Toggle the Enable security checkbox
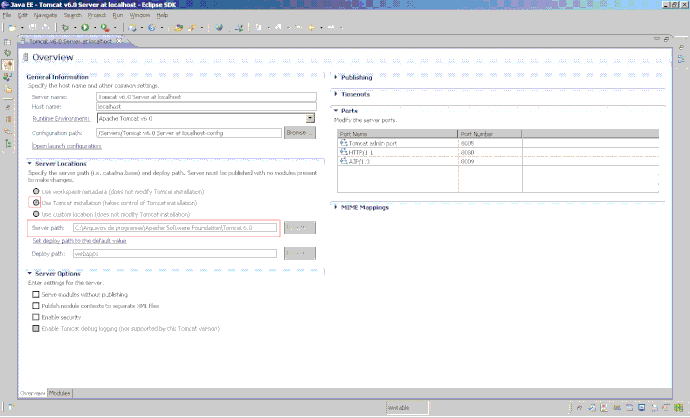 pyautogui.click(x=36, y=317)
